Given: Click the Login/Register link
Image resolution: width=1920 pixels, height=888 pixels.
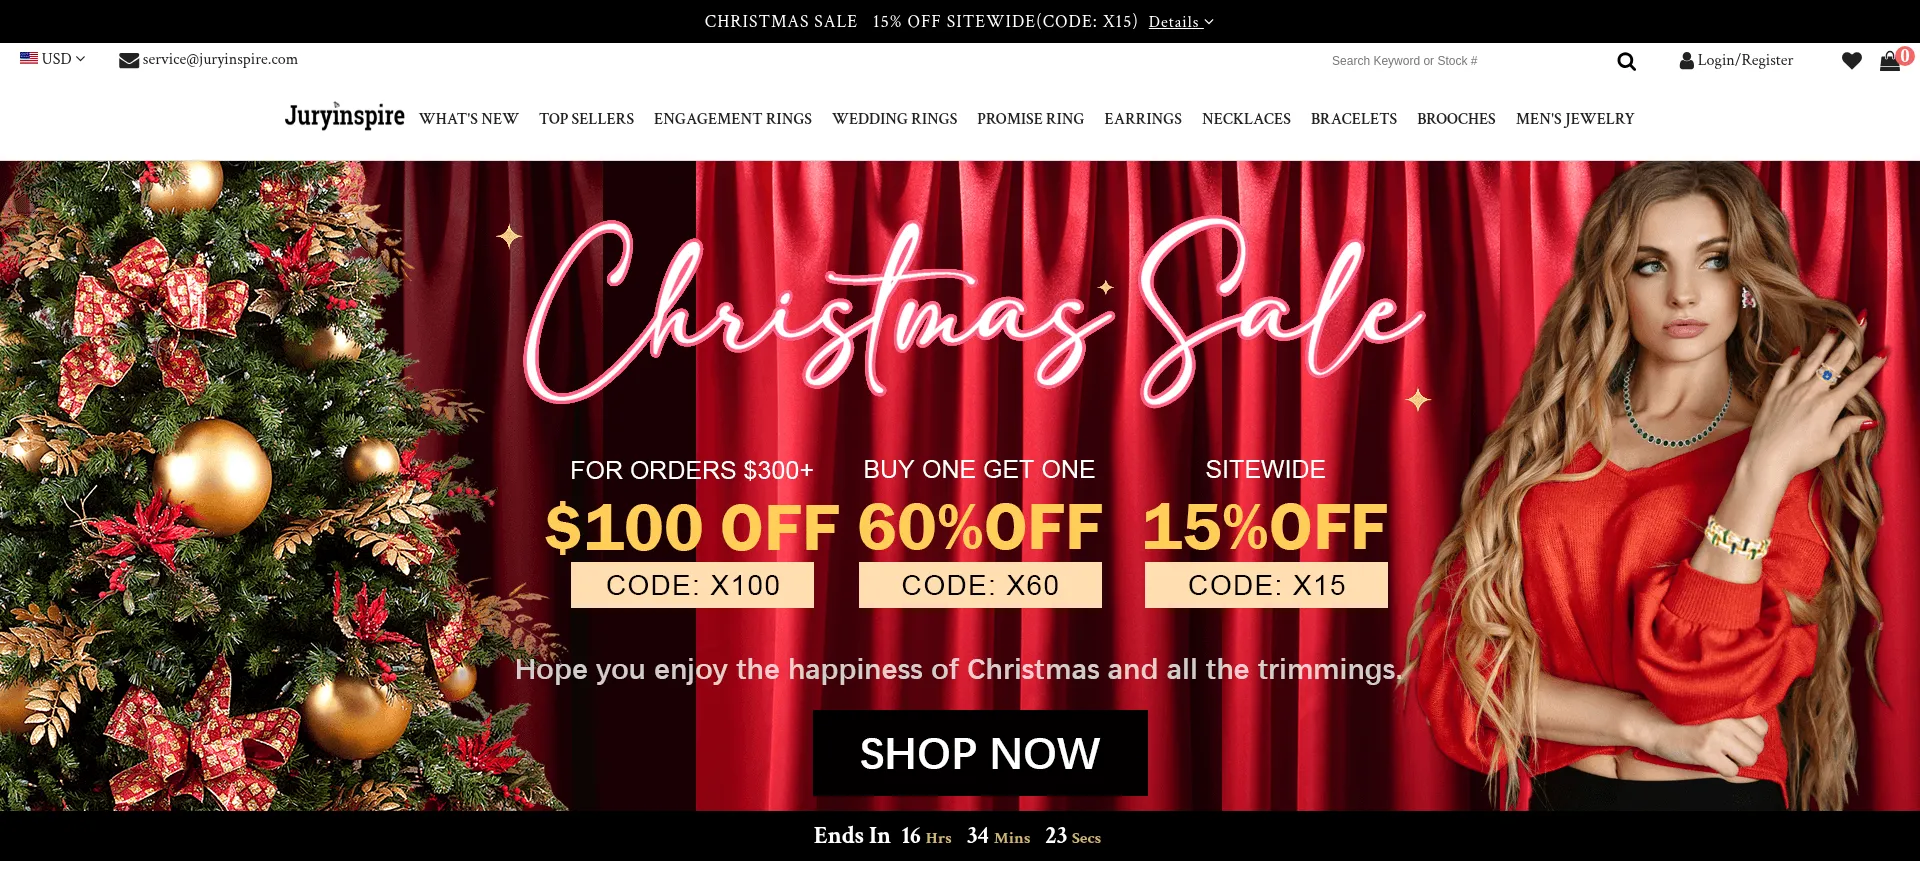Looking at the screenshot, I should click(1745, 60).
